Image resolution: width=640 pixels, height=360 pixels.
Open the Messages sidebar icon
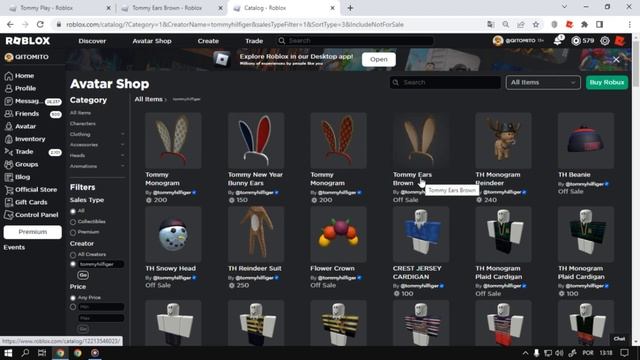pyautogui.click(x=9, y=101)
